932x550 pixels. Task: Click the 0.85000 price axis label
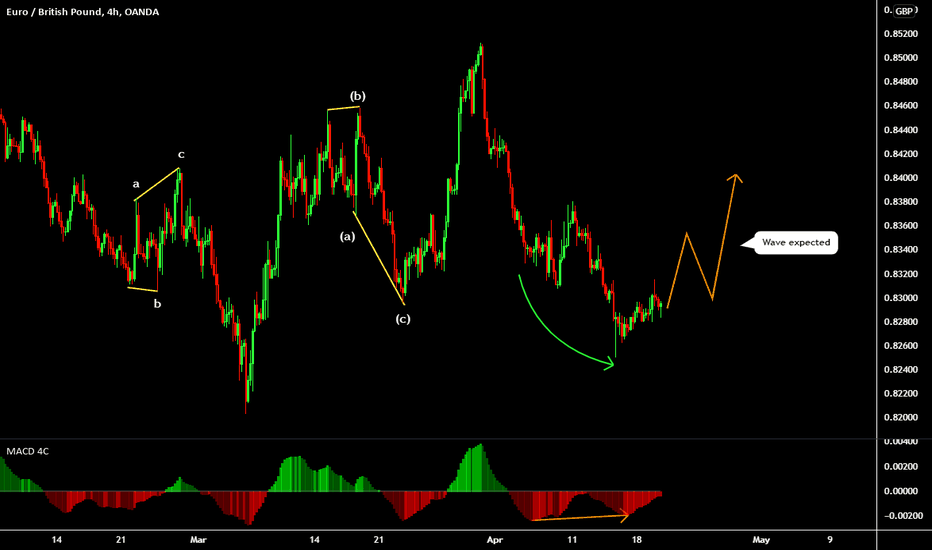click(900, 58)
